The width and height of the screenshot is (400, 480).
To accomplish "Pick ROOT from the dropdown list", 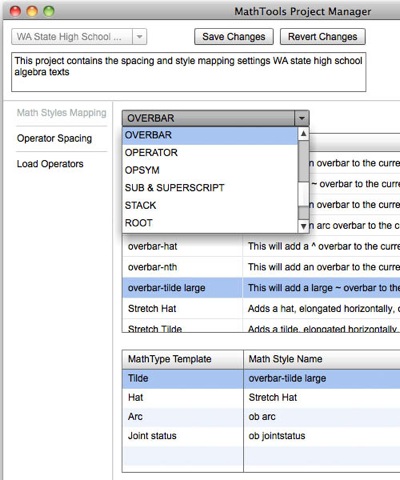I will click(210, 223).
